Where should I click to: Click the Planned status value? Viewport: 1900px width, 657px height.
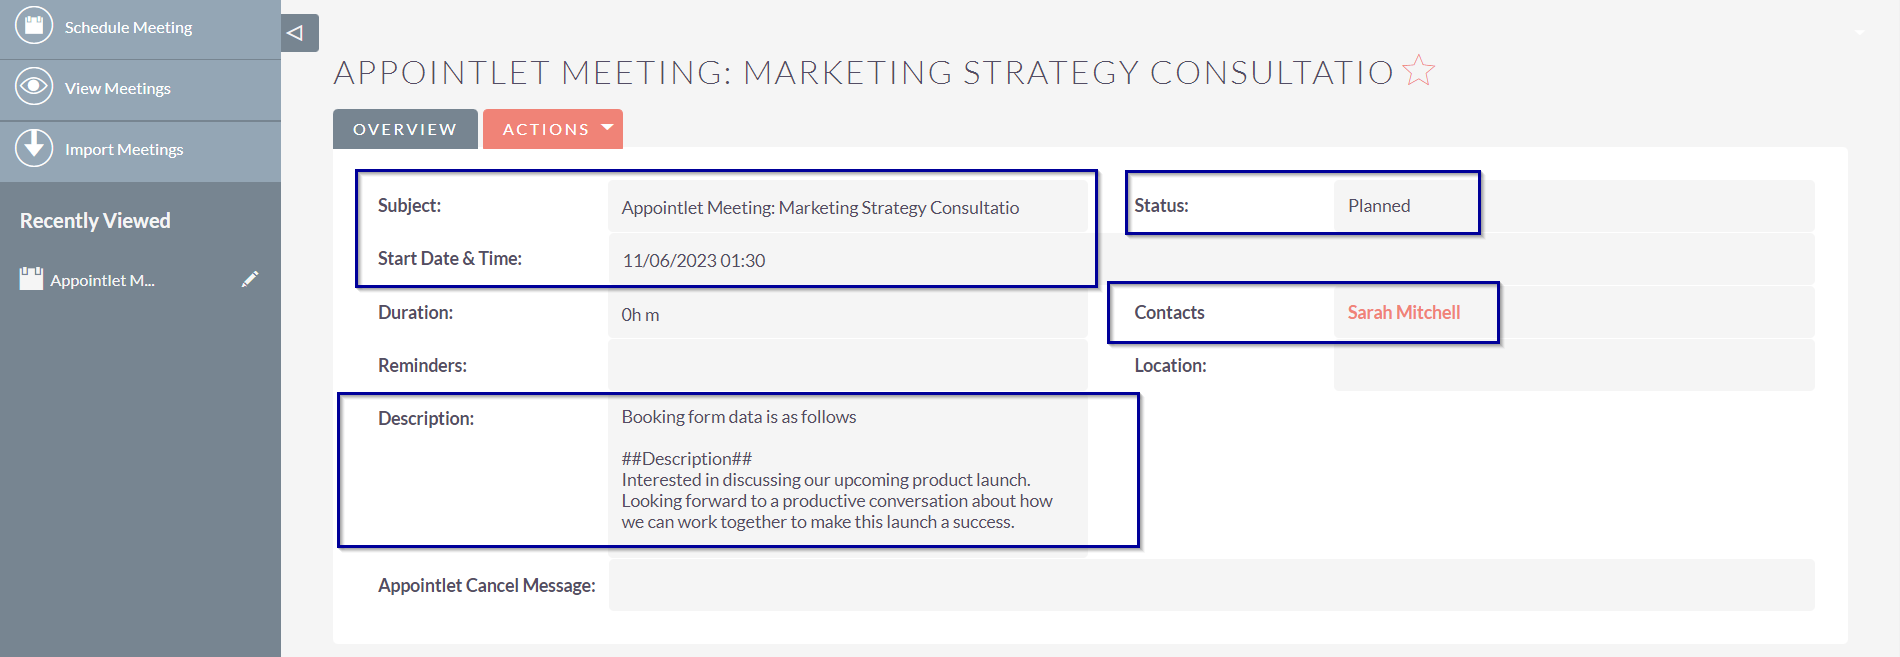coord(1379,206)
